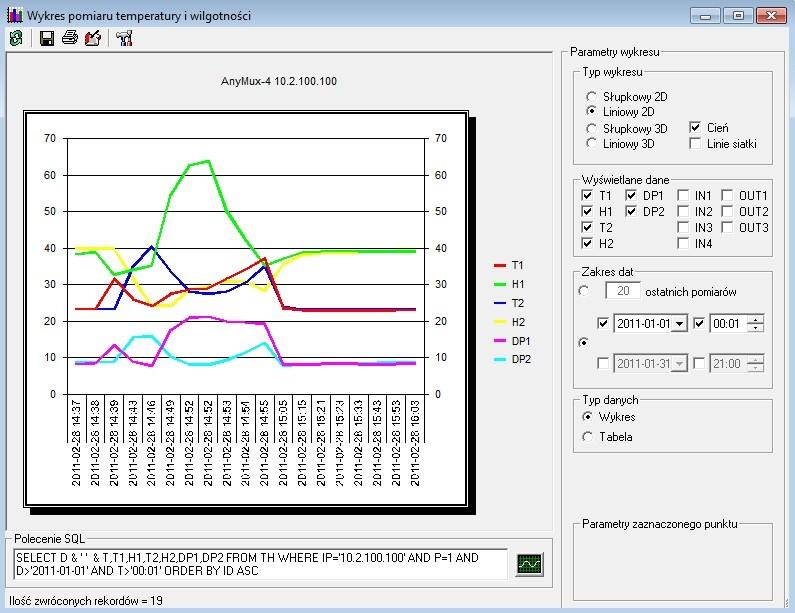Uncheck the H1 data series

click(x=587, y=211)
